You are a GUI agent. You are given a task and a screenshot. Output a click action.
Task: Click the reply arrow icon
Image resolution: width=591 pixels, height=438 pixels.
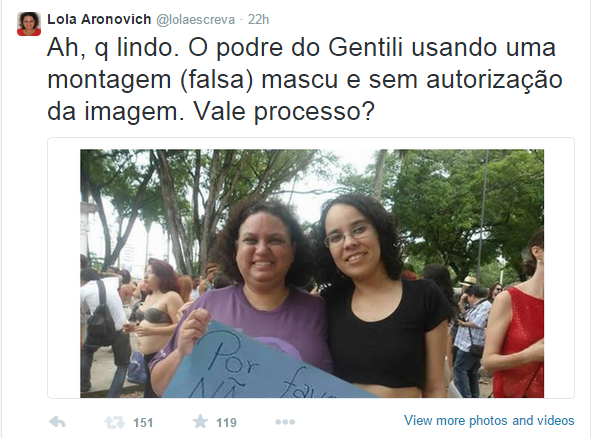57,422
